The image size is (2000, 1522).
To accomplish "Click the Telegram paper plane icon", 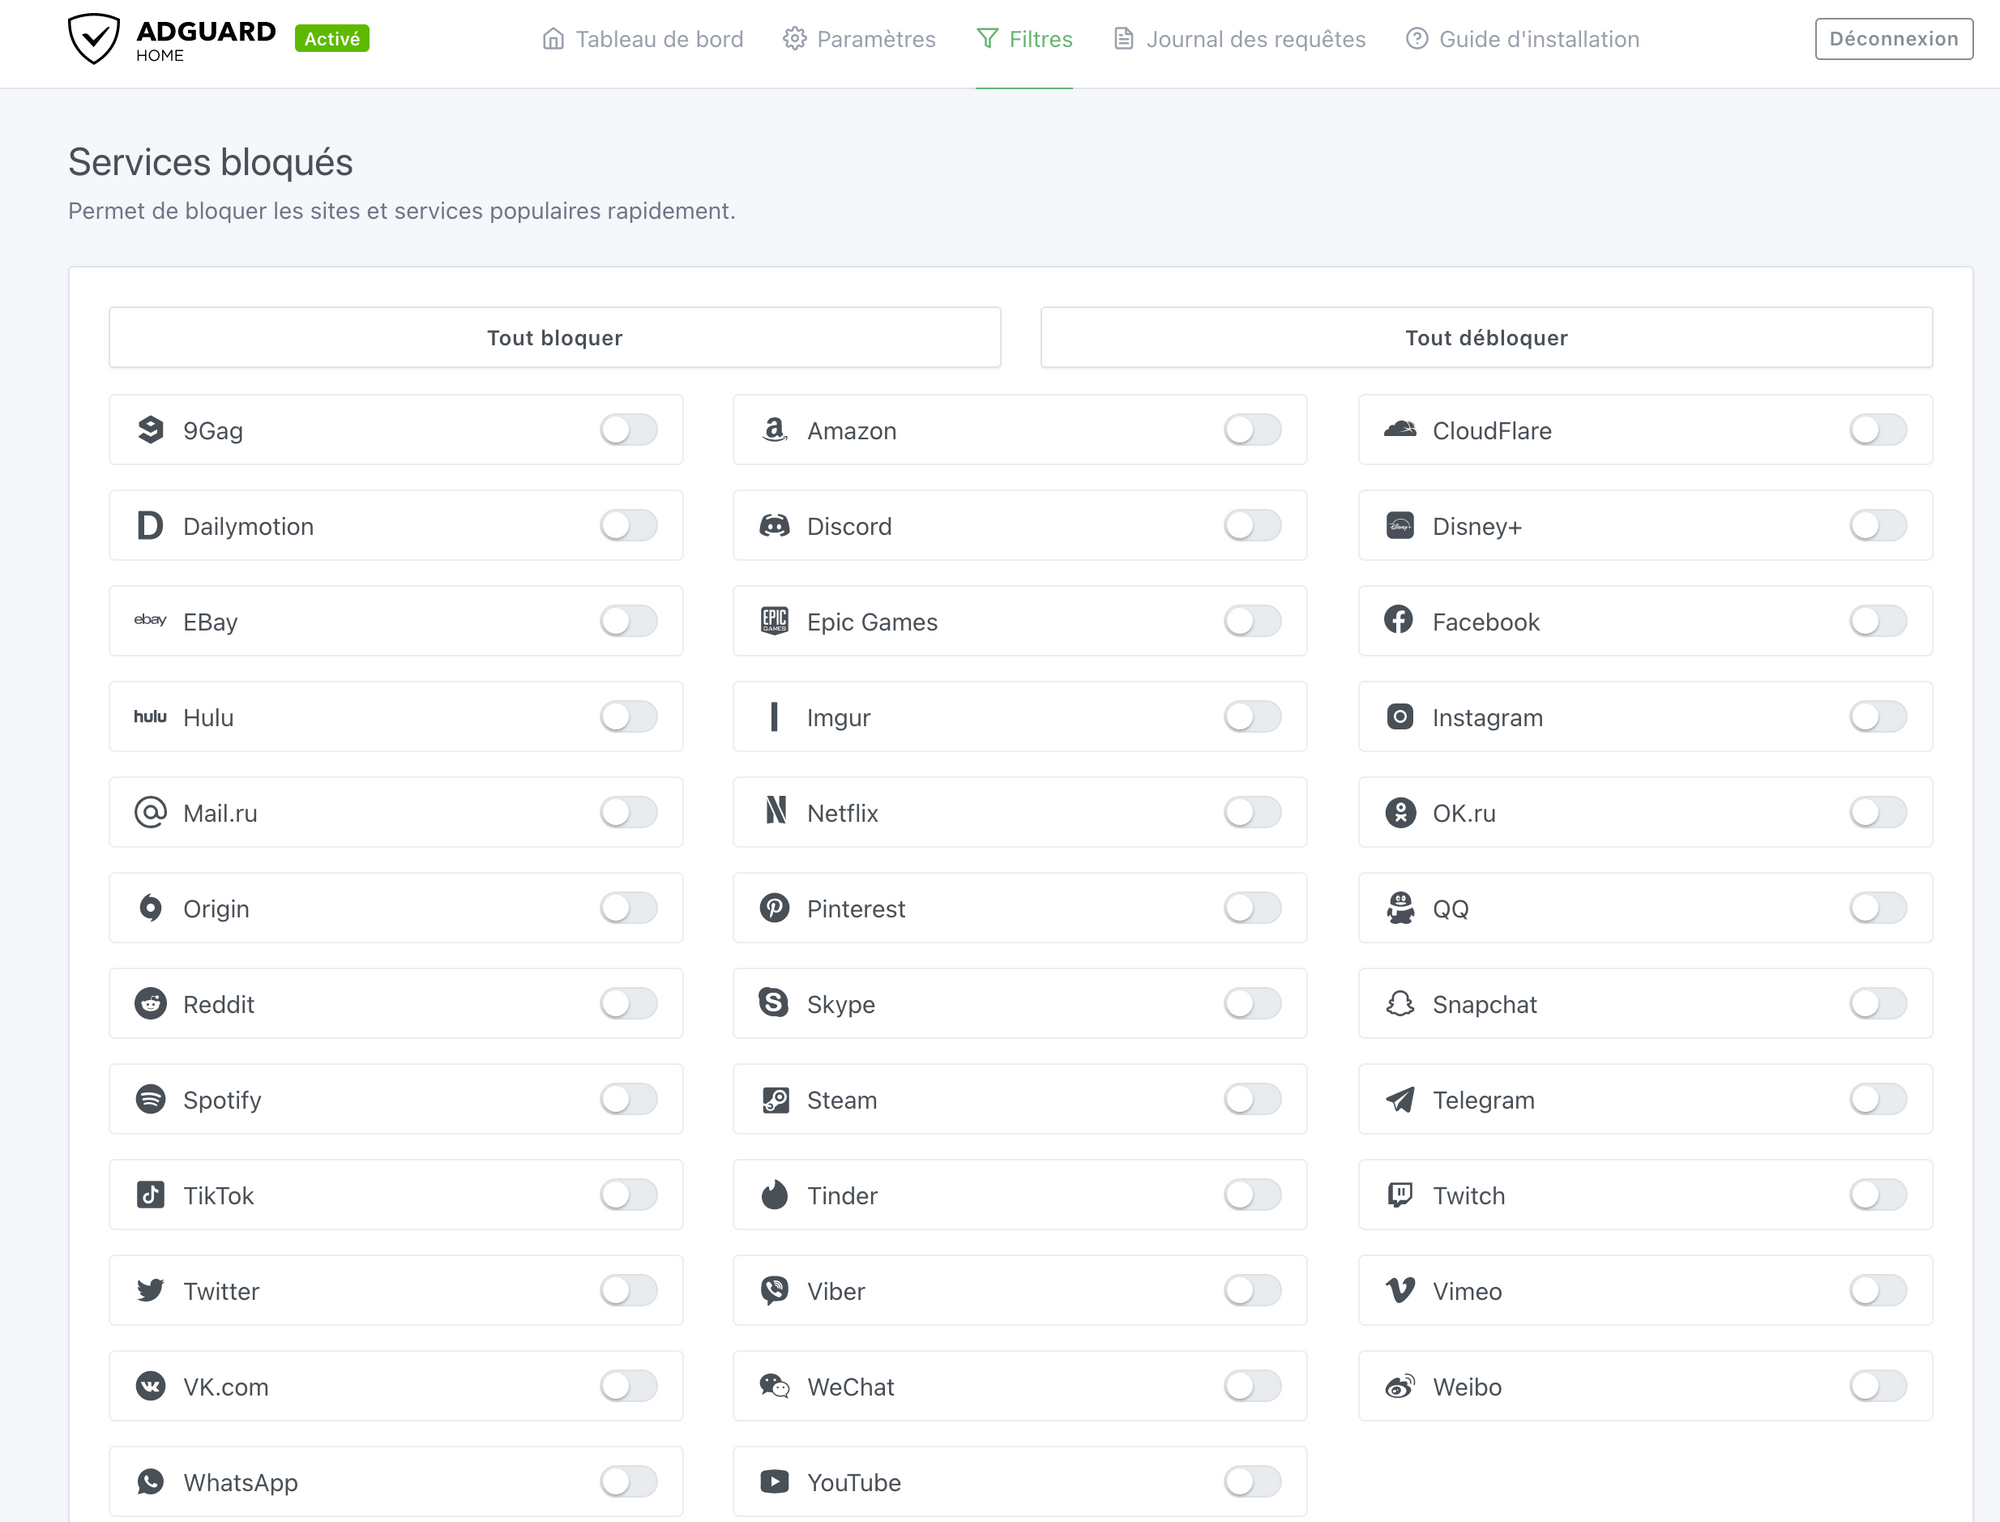I will 1400,1099.
